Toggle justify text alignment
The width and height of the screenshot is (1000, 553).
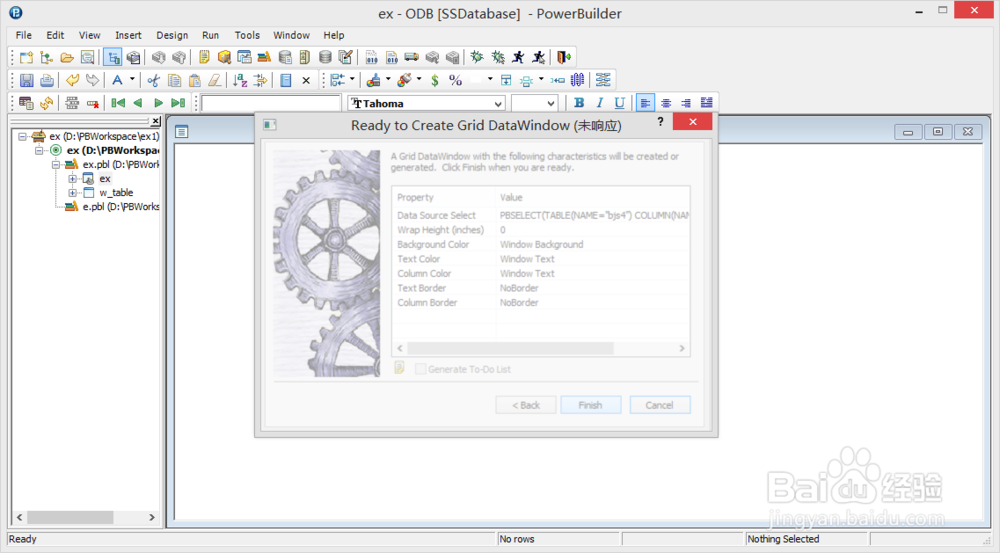[707, 103]
